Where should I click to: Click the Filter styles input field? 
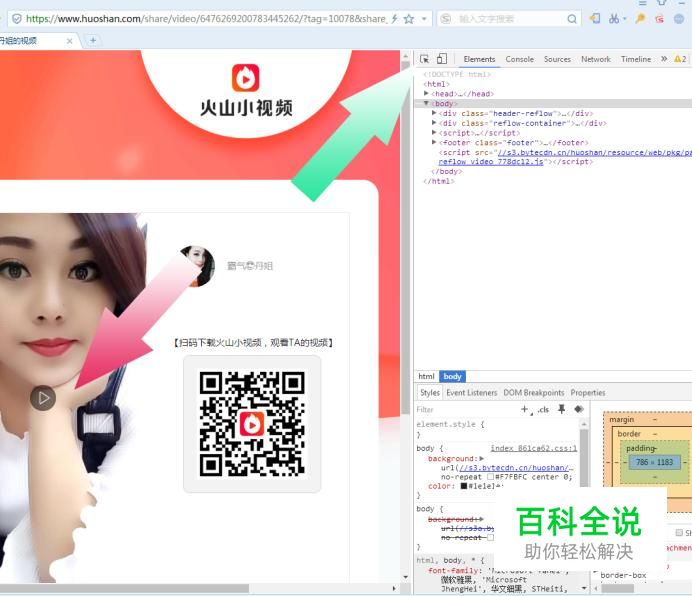[x=466, y=410]
